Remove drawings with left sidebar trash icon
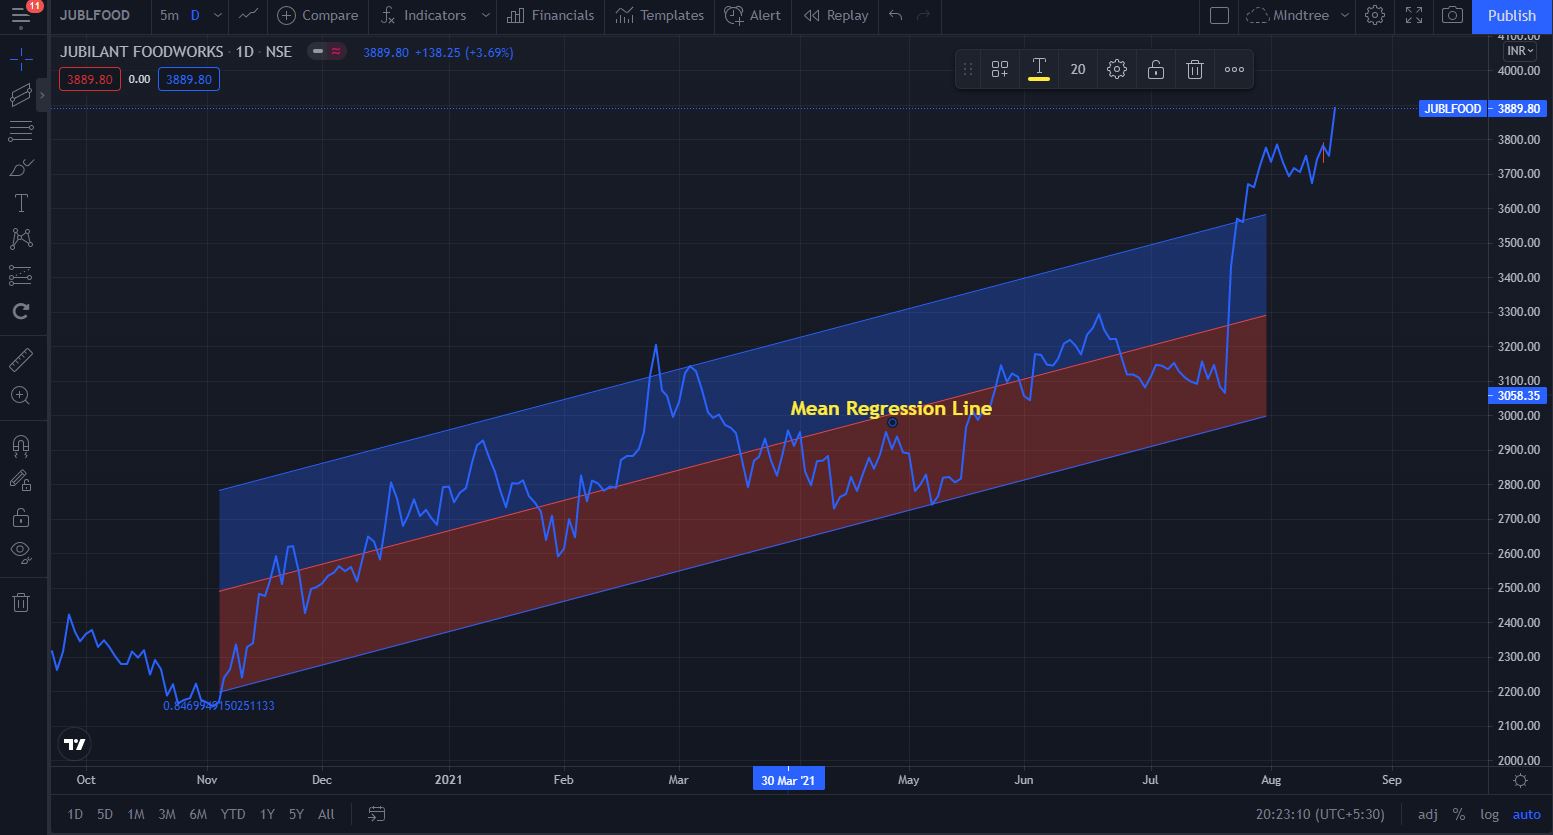The image size is (1553, 835). click(x=21, y=602)
